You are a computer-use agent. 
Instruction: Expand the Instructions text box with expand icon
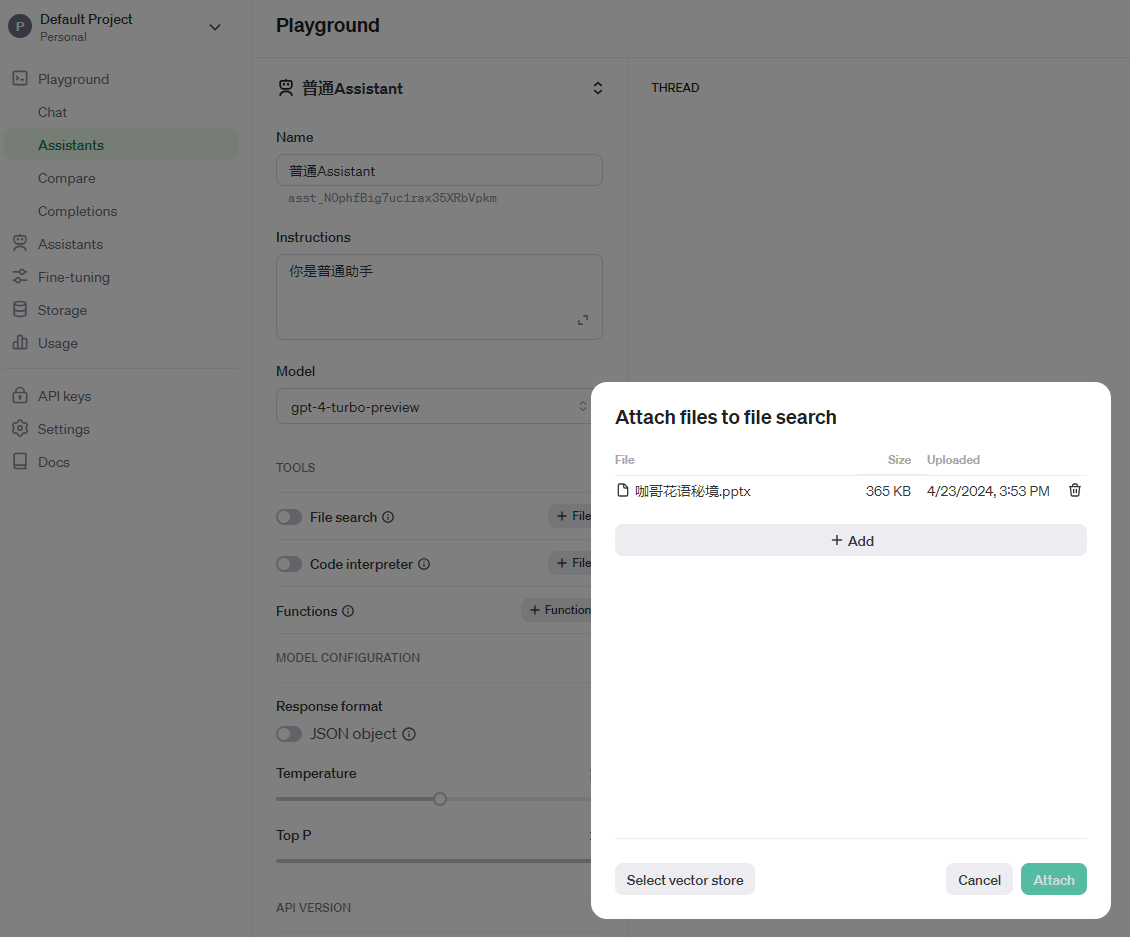click(x=583, y=320)
